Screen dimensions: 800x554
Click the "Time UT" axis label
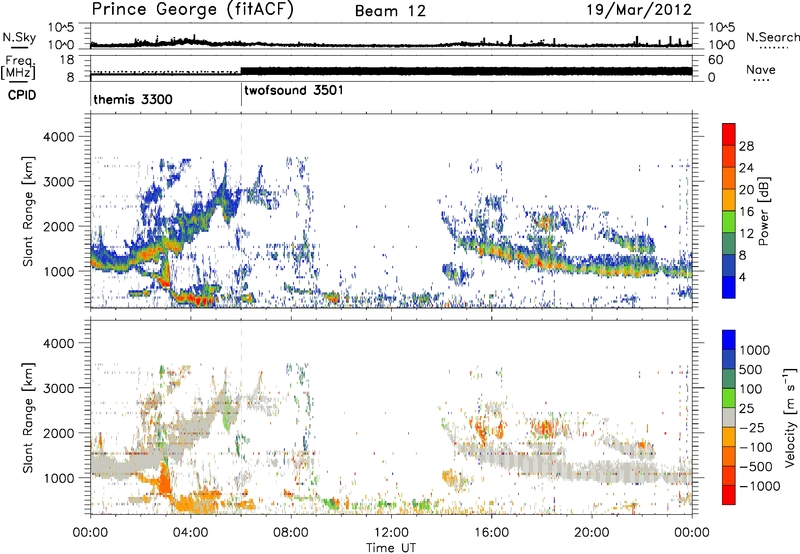(391, 547)
